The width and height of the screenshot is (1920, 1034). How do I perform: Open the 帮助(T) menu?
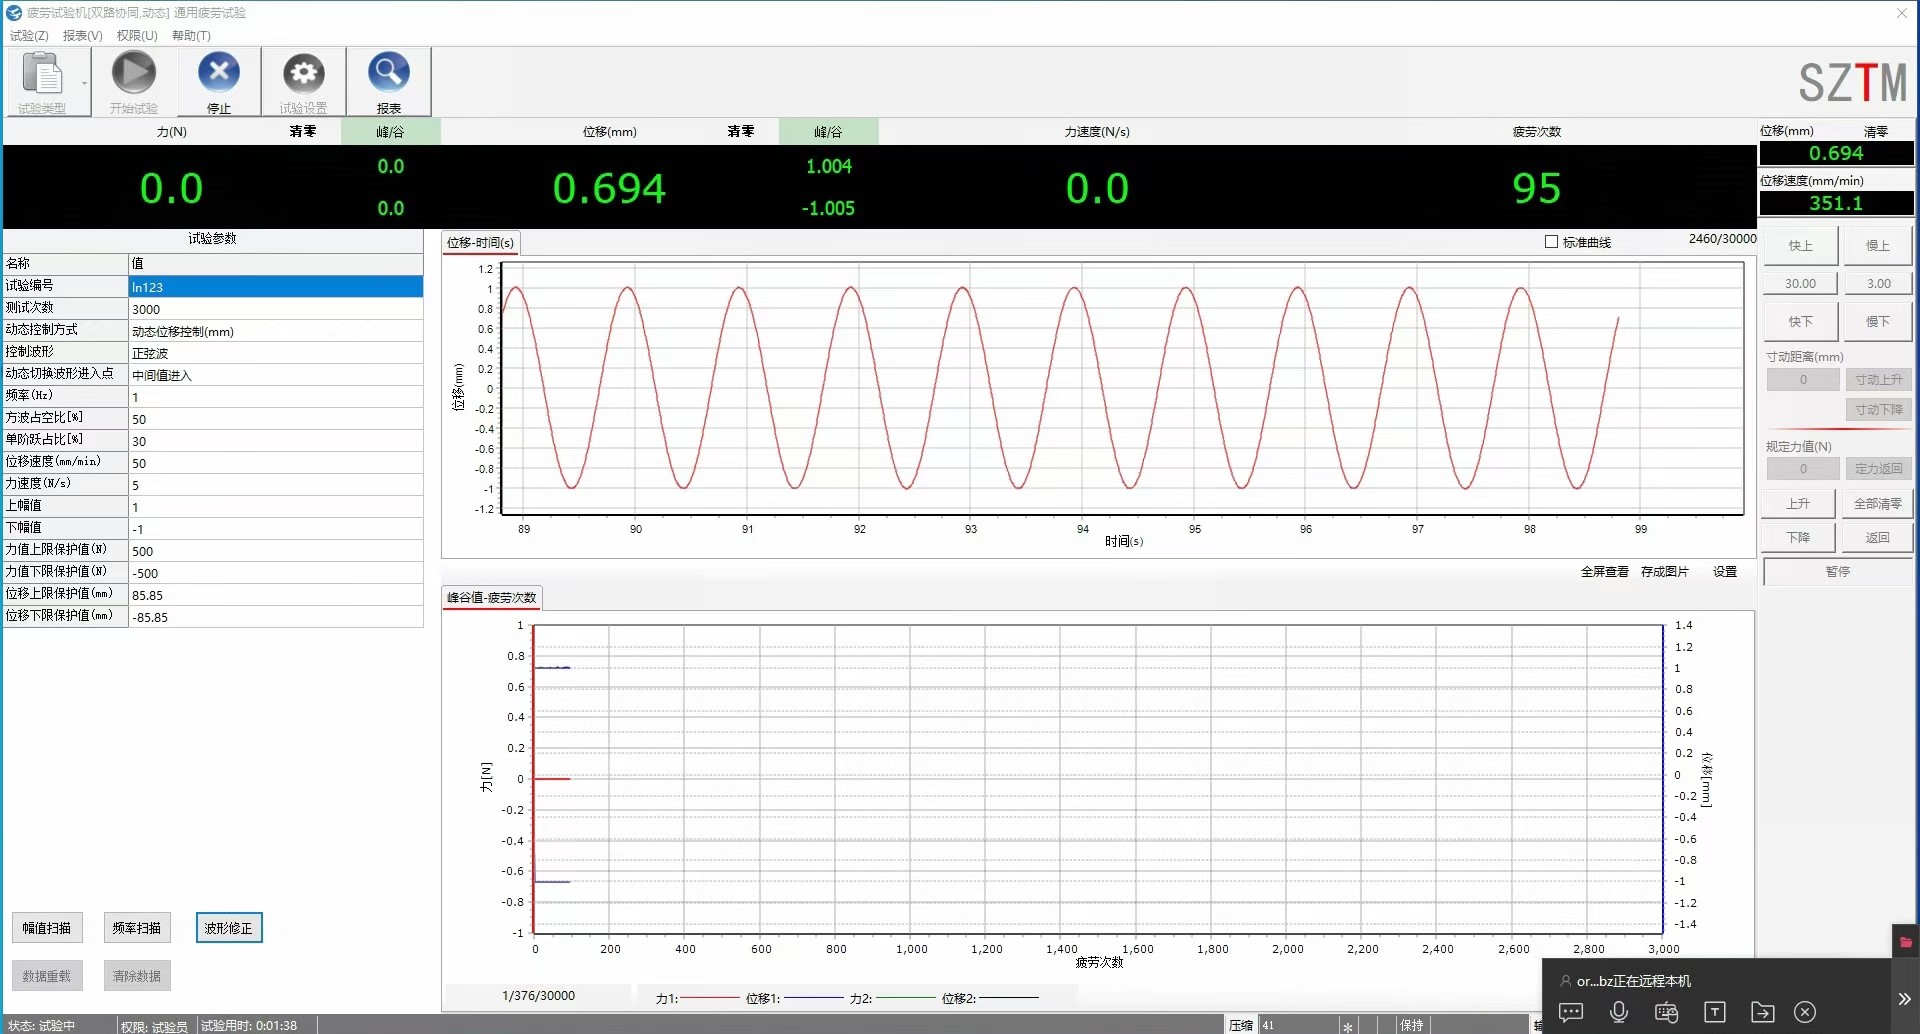(191, 35)
